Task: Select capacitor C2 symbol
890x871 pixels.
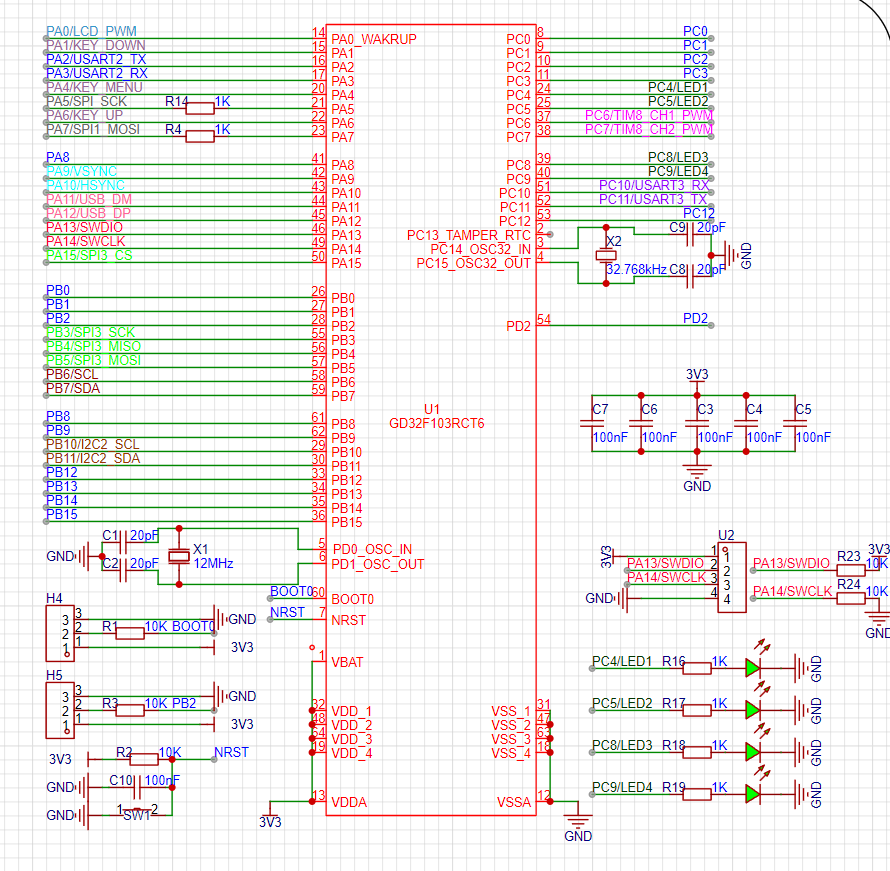Action: (x=123, y=570)
